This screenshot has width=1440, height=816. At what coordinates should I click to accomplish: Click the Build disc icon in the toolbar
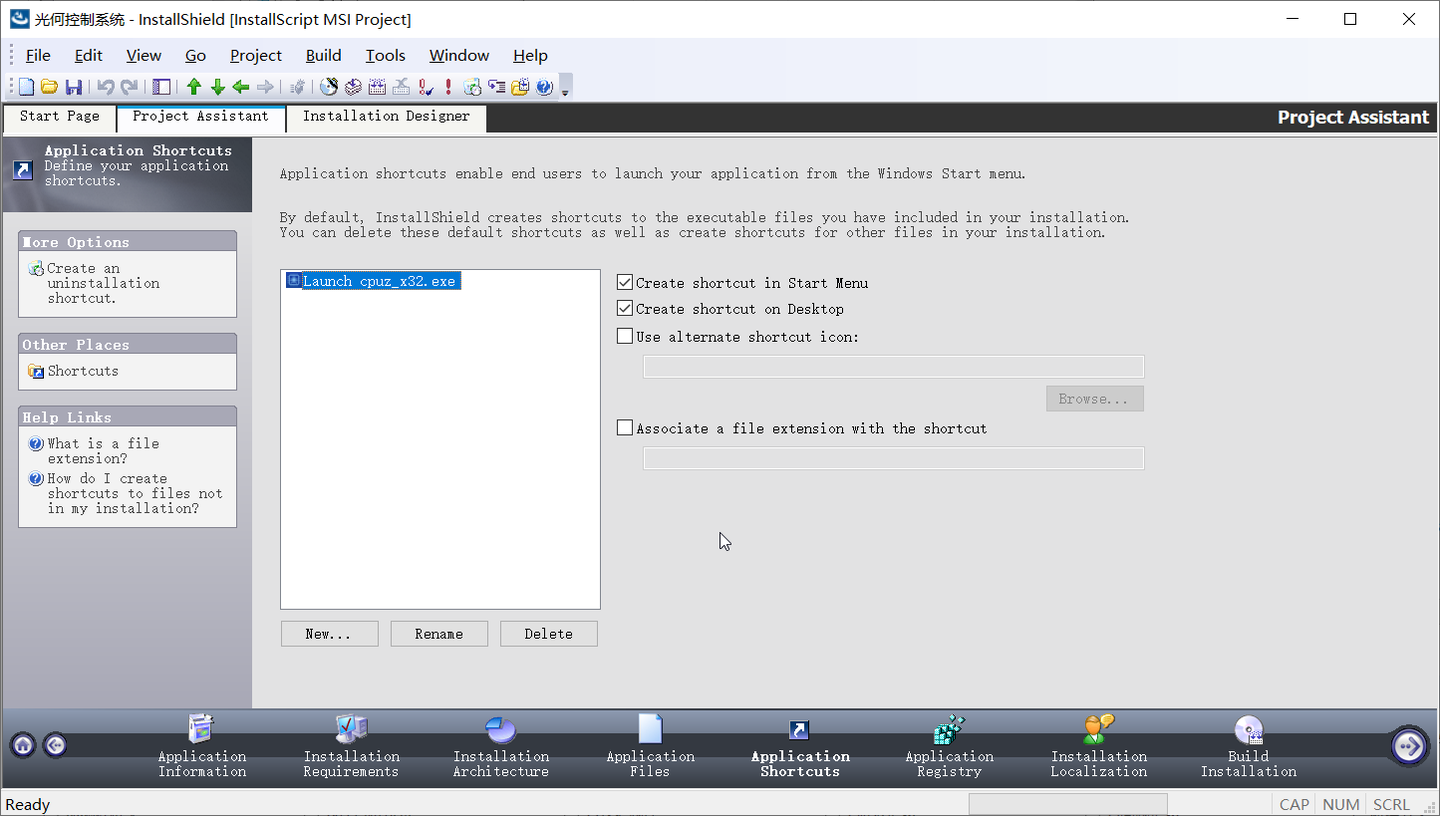(328, 87)
